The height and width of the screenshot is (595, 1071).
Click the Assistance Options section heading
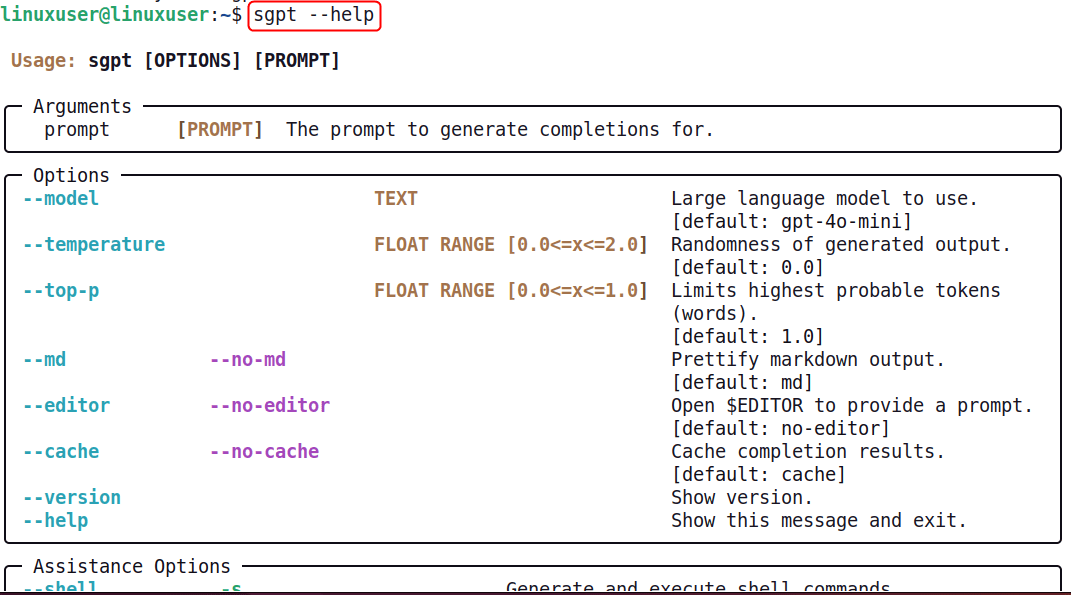tap(131, 566)
